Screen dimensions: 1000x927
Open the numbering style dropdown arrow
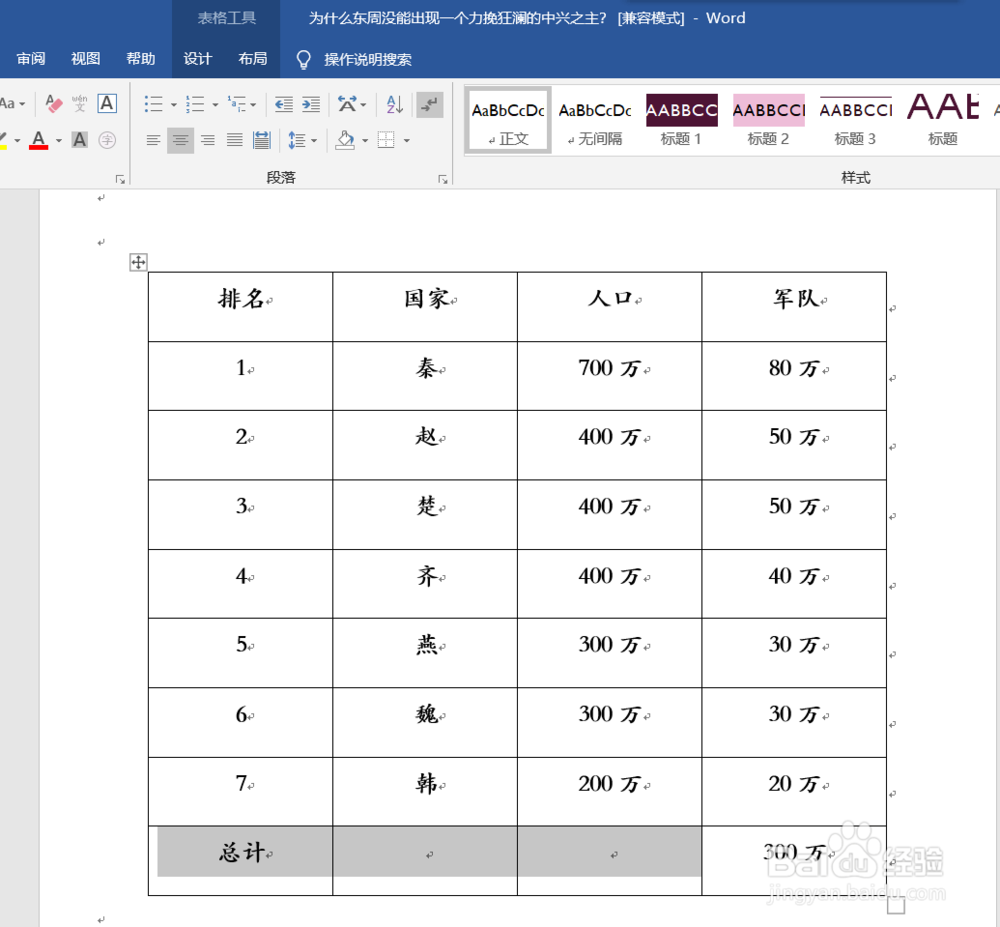(215, 105)
